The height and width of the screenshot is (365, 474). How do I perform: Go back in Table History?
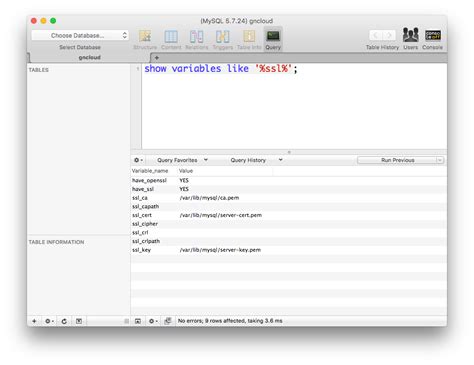coord(376,35)
